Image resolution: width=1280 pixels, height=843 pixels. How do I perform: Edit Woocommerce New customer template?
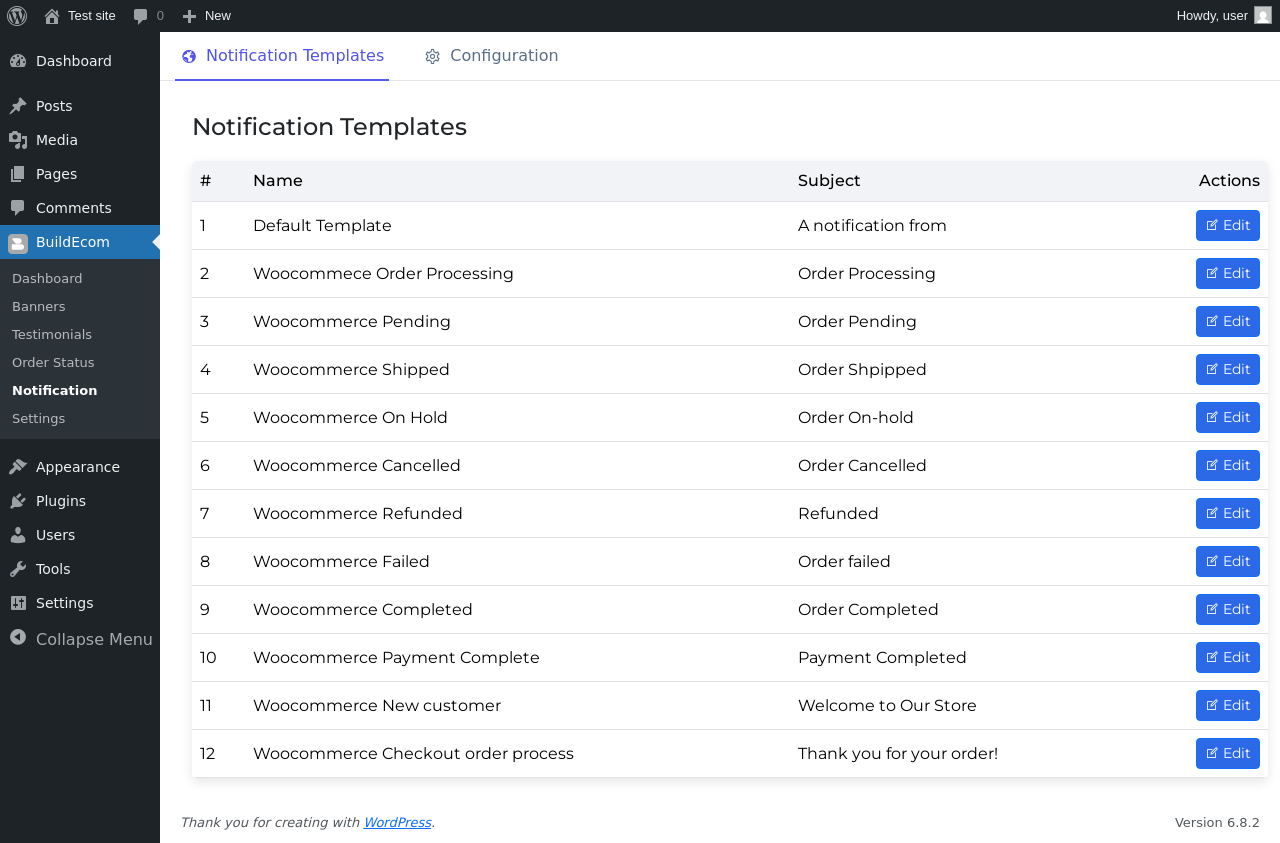pyautogui.click(x=1228, y=705)
